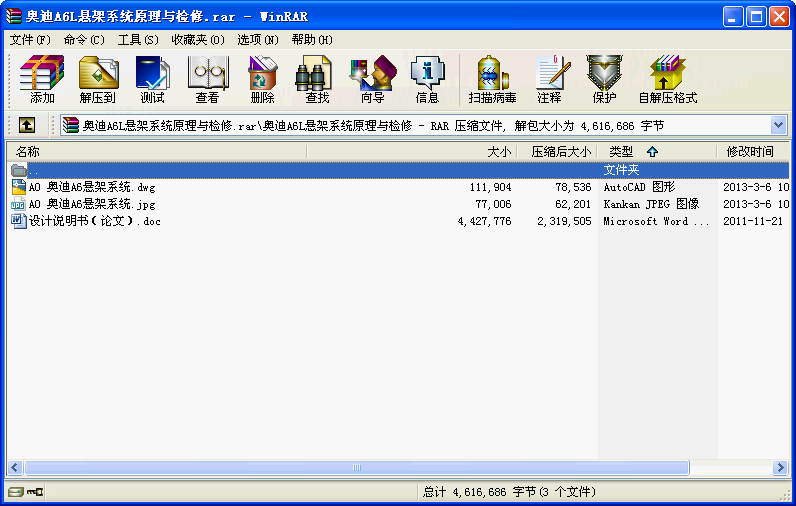Click the scrollbar right arrow

[x=780, y=467]
